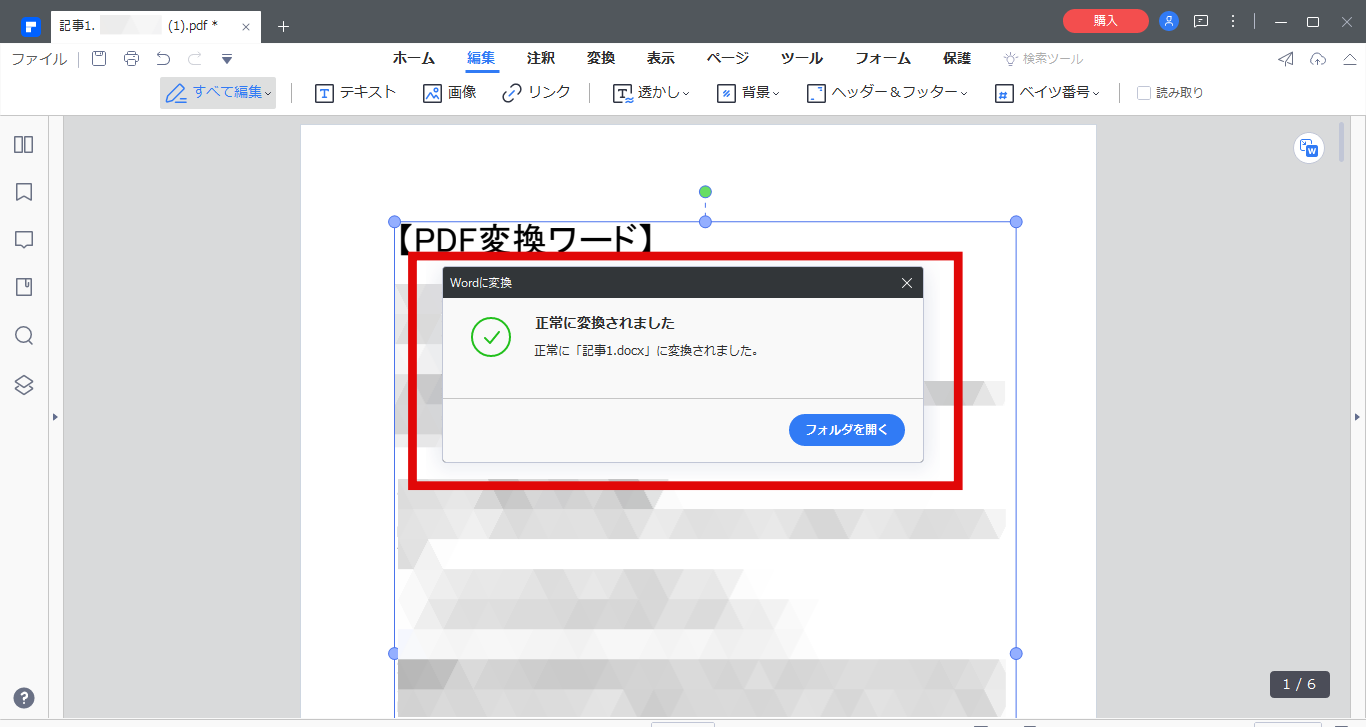Open the page thumbnails panel icon
1366x727 pixels.
pos(24,144)
